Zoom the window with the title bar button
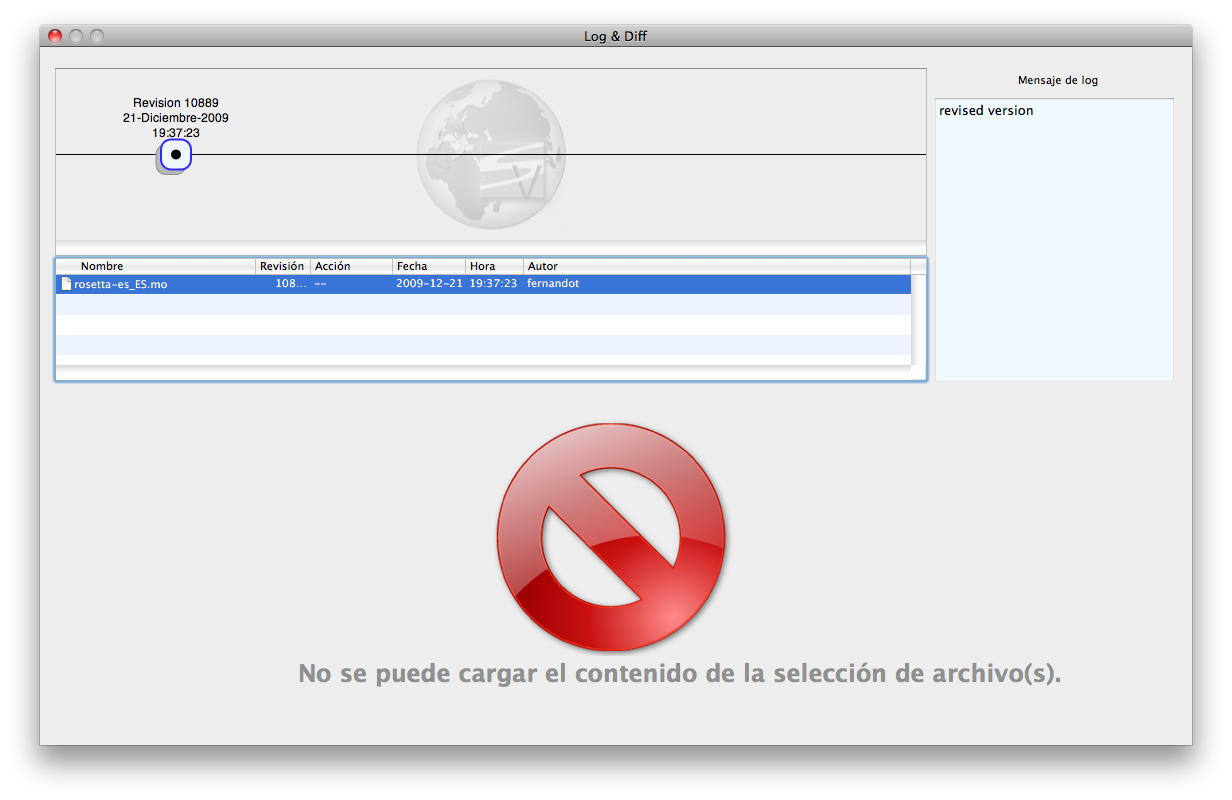This screenshot has height=800, width=1232. click(x=97, y=36)
